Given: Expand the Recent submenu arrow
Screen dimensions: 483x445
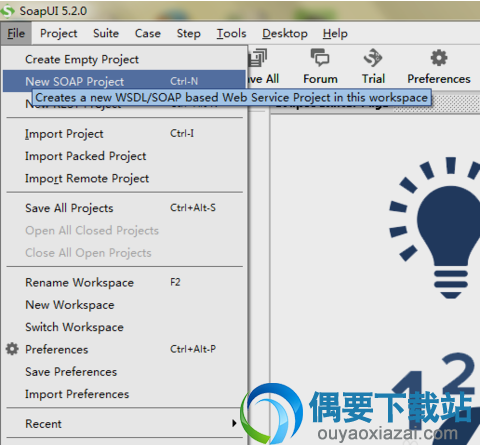Looking at the screenshot, I should click(234, 423).
